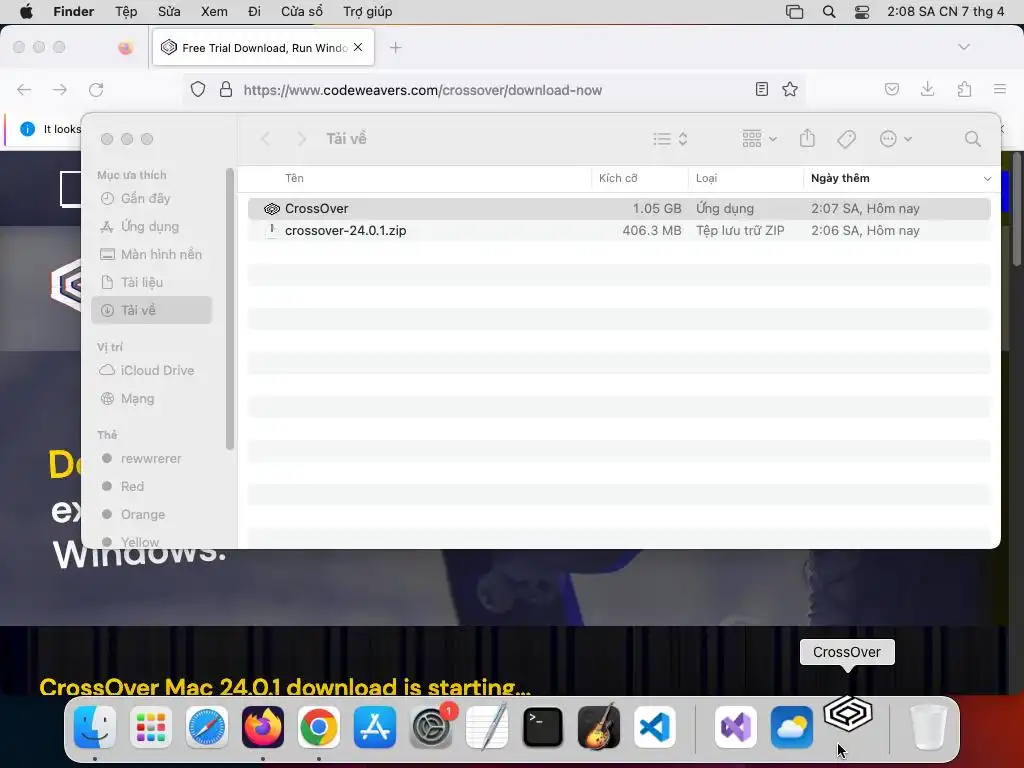This screenshot has height=768, width=1024.
Task: Click the Firefox URL address field
Action: (496, 89)
